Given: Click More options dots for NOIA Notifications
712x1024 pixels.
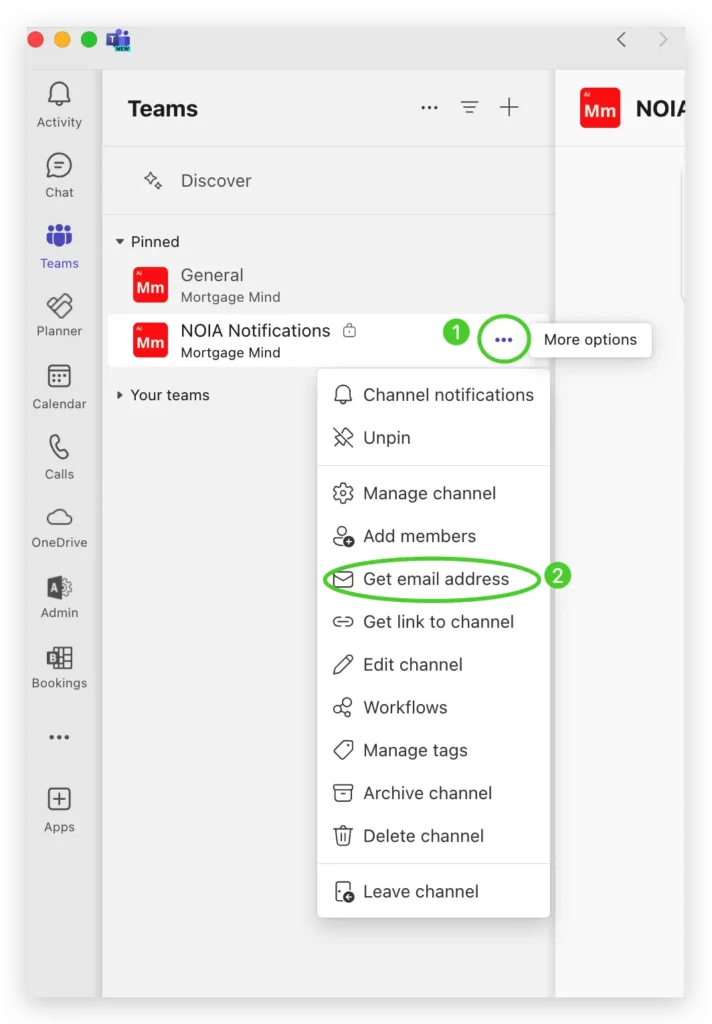Looking at the screenshot, I should click(x=503, y=340).
